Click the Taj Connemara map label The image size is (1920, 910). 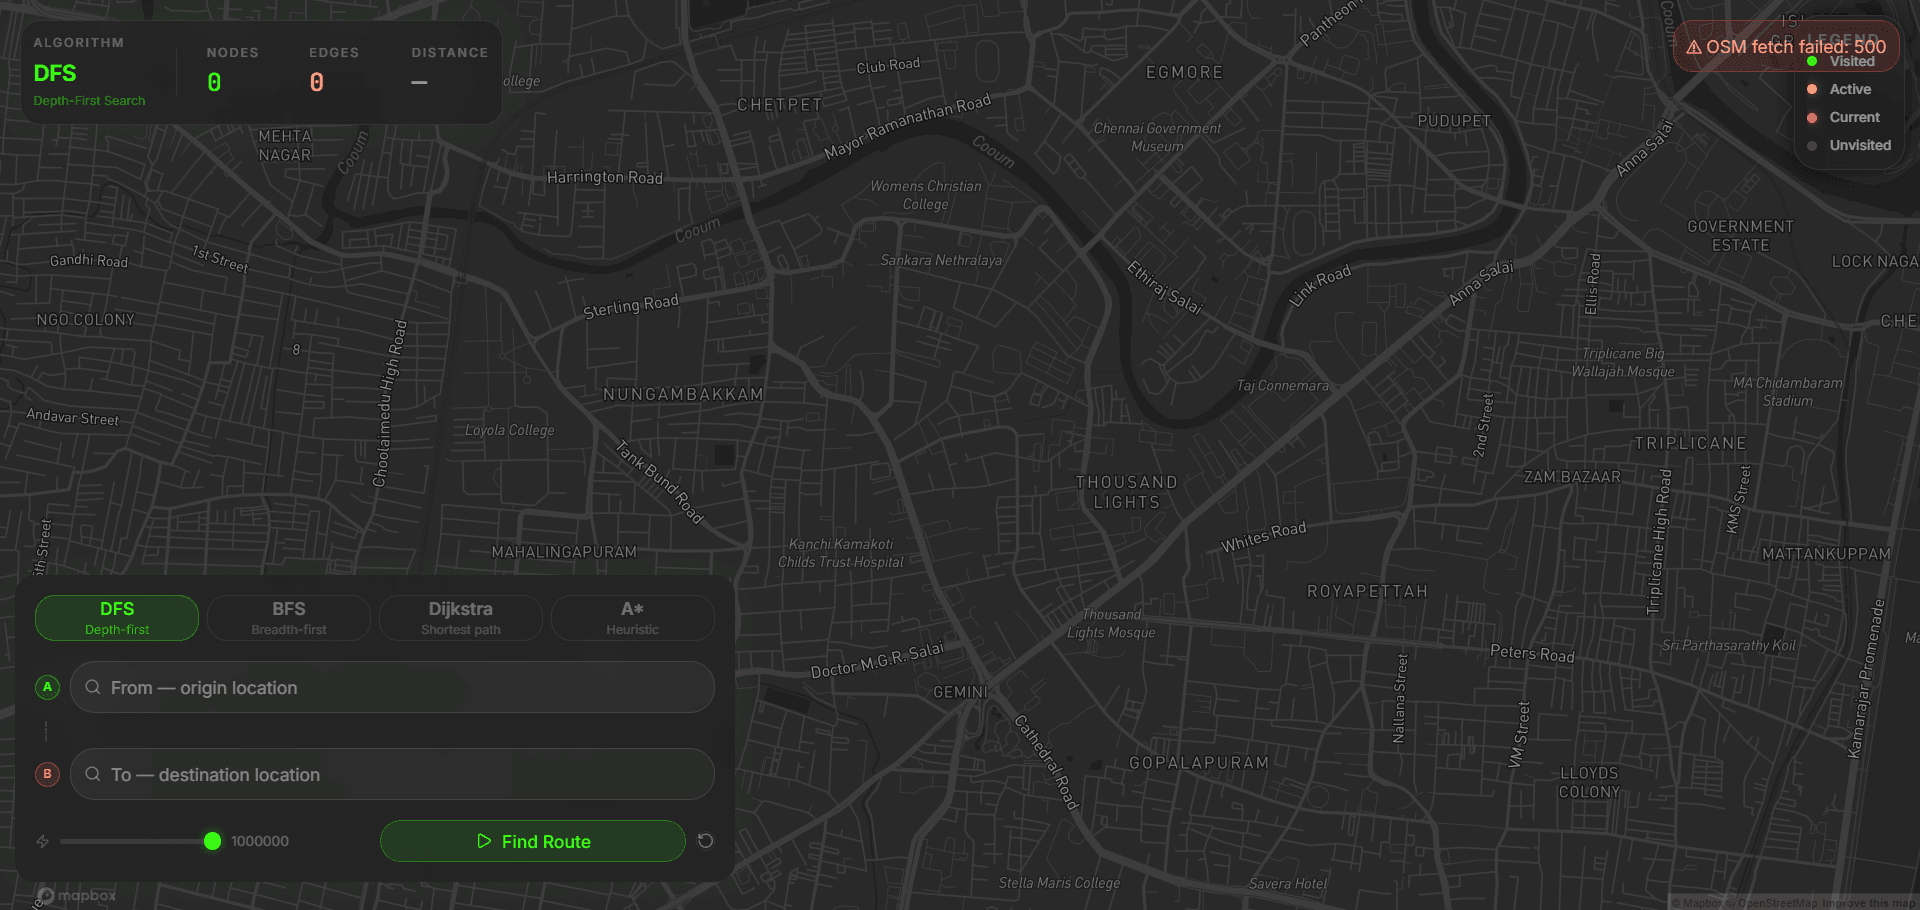(x=1283, y=386)
